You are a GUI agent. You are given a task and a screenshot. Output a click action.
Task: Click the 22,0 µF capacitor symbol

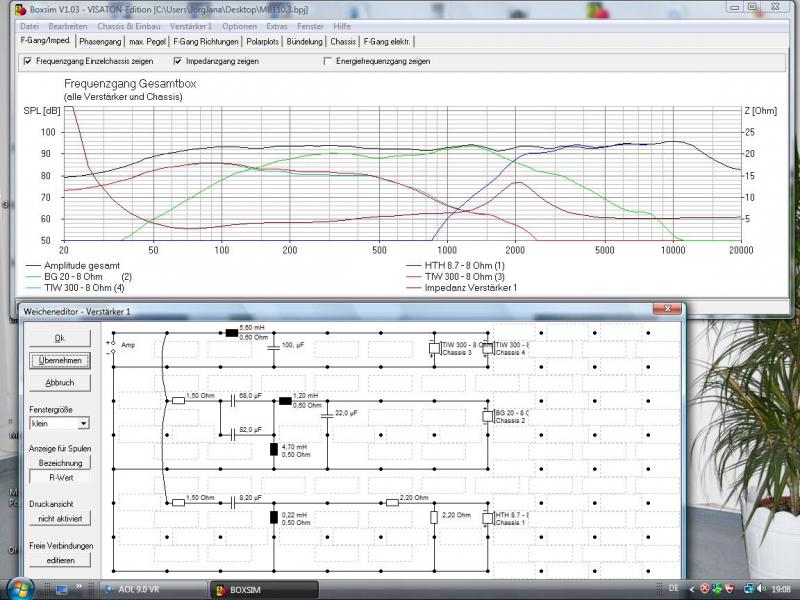click(327, 414)
